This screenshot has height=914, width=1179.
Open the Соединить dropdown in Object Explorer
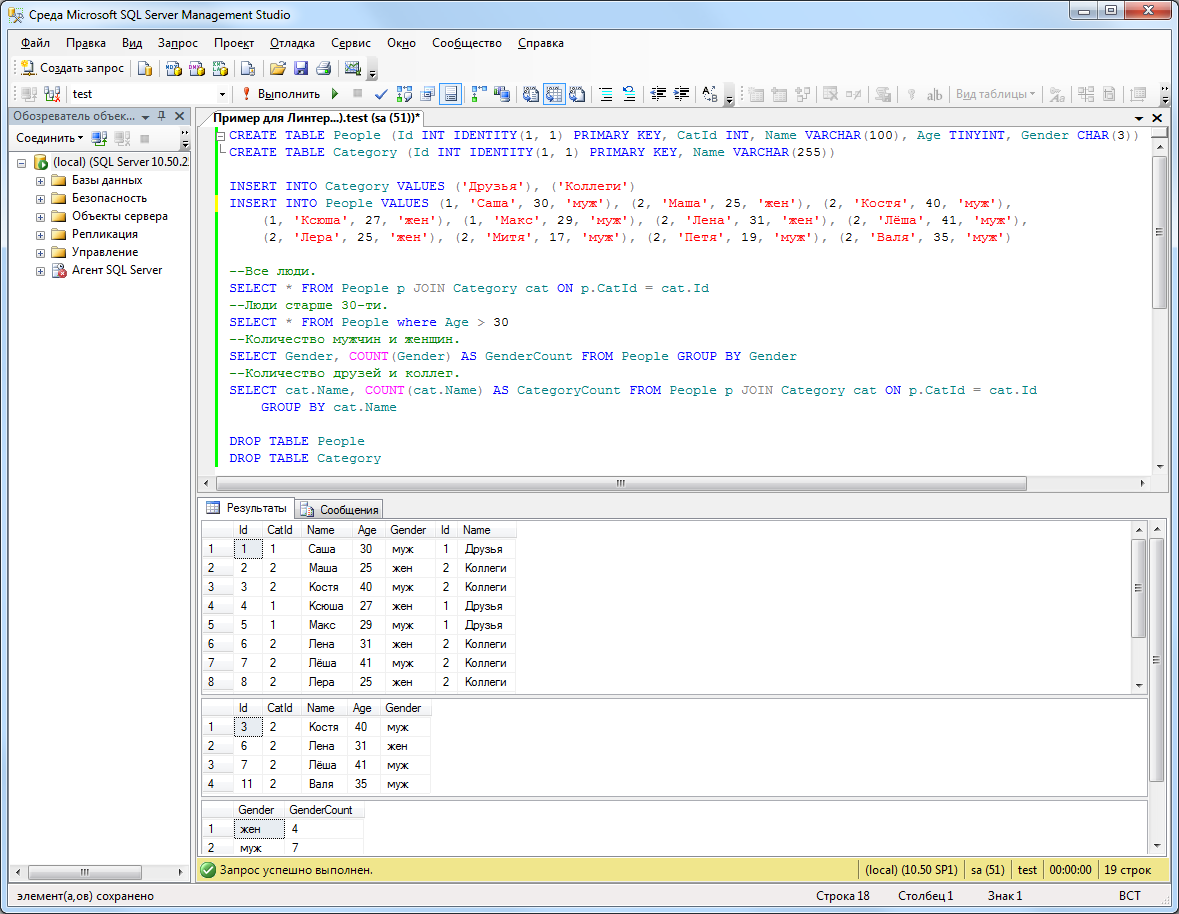50,138
